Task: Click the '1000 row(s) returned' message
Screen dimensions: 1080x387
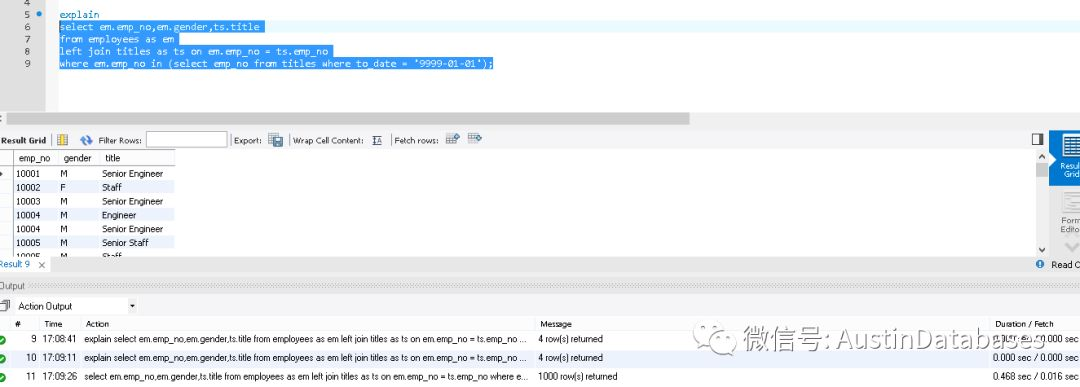Action: (579, 377)
